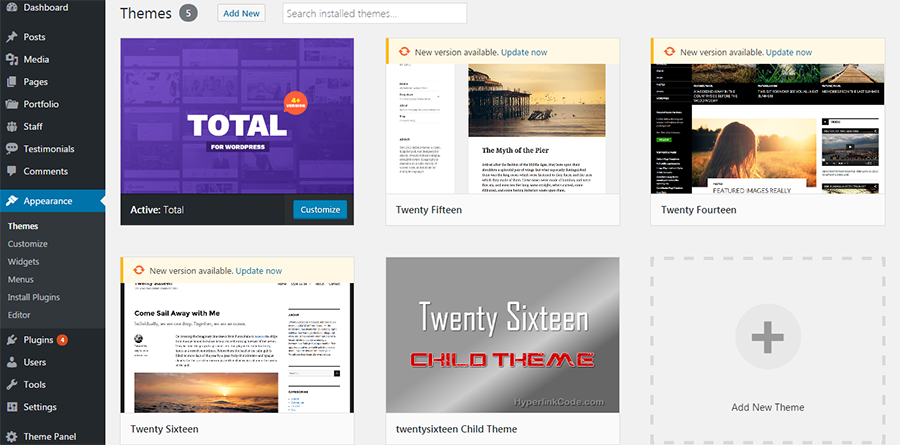The height and width of the screenshot is (445, 900).
Task: Click the themes count badge showing 5
Action: click(188, 13)
